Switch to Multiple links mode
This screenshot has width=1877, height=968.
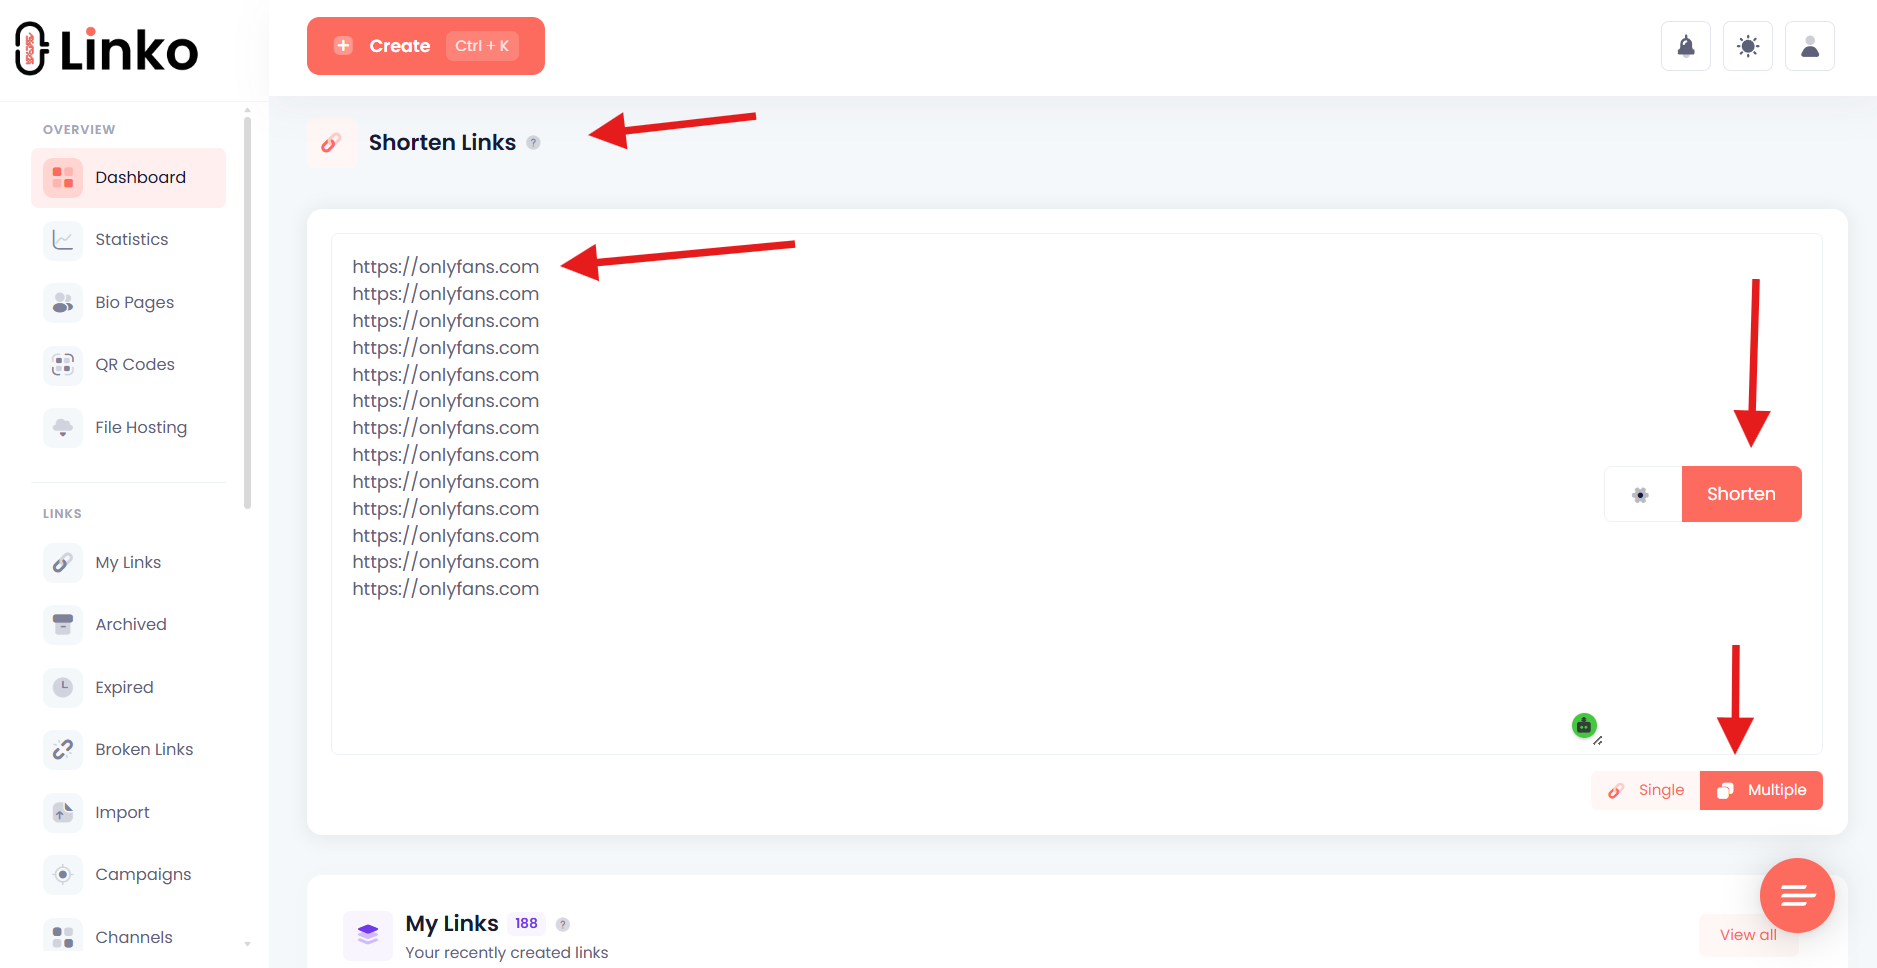click(1761, 790)
